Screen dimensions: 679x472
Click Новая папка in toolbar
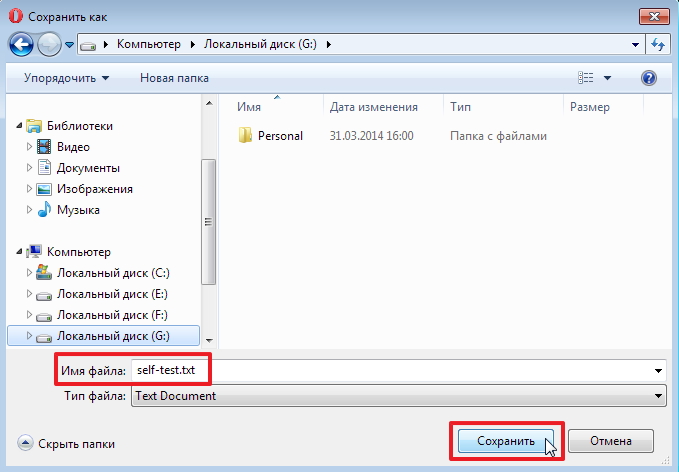(175, 78)
